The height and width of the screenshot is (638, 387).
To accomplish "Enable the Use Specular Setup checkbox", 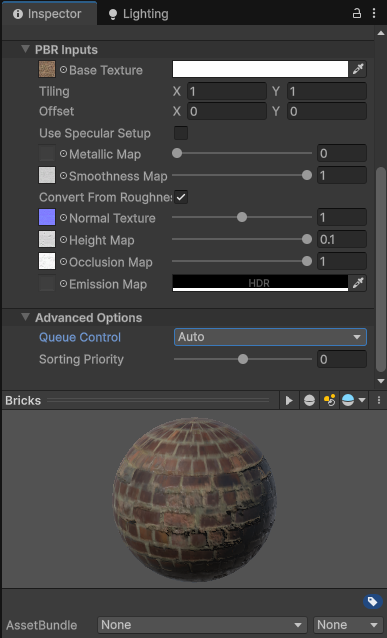I will click(x=181, y=133).
